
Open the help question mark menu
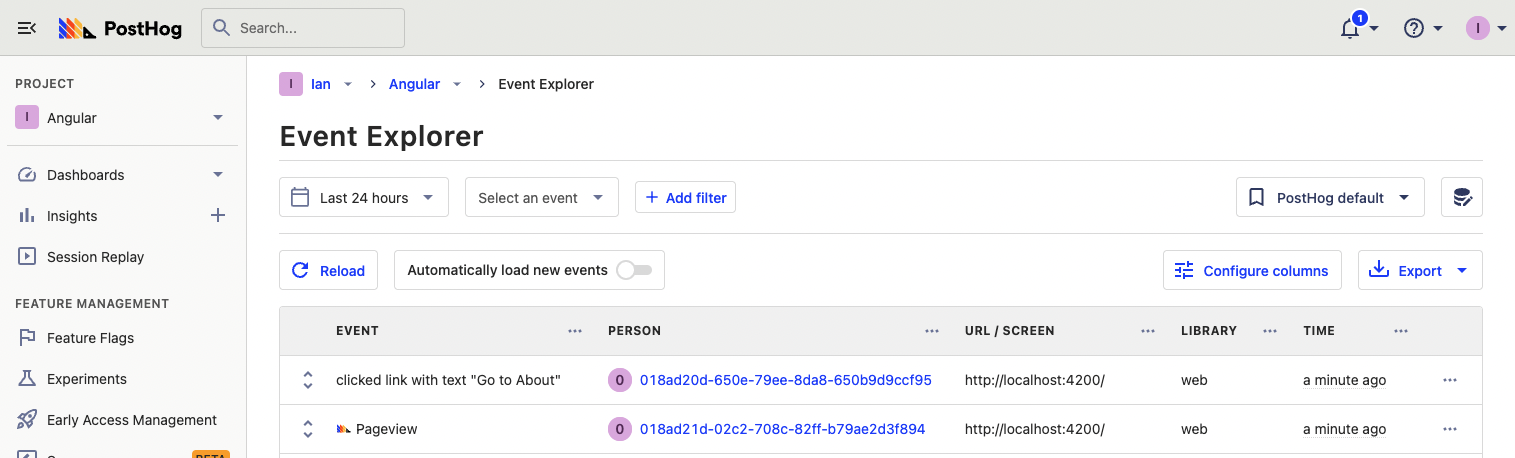point(1414,28)
